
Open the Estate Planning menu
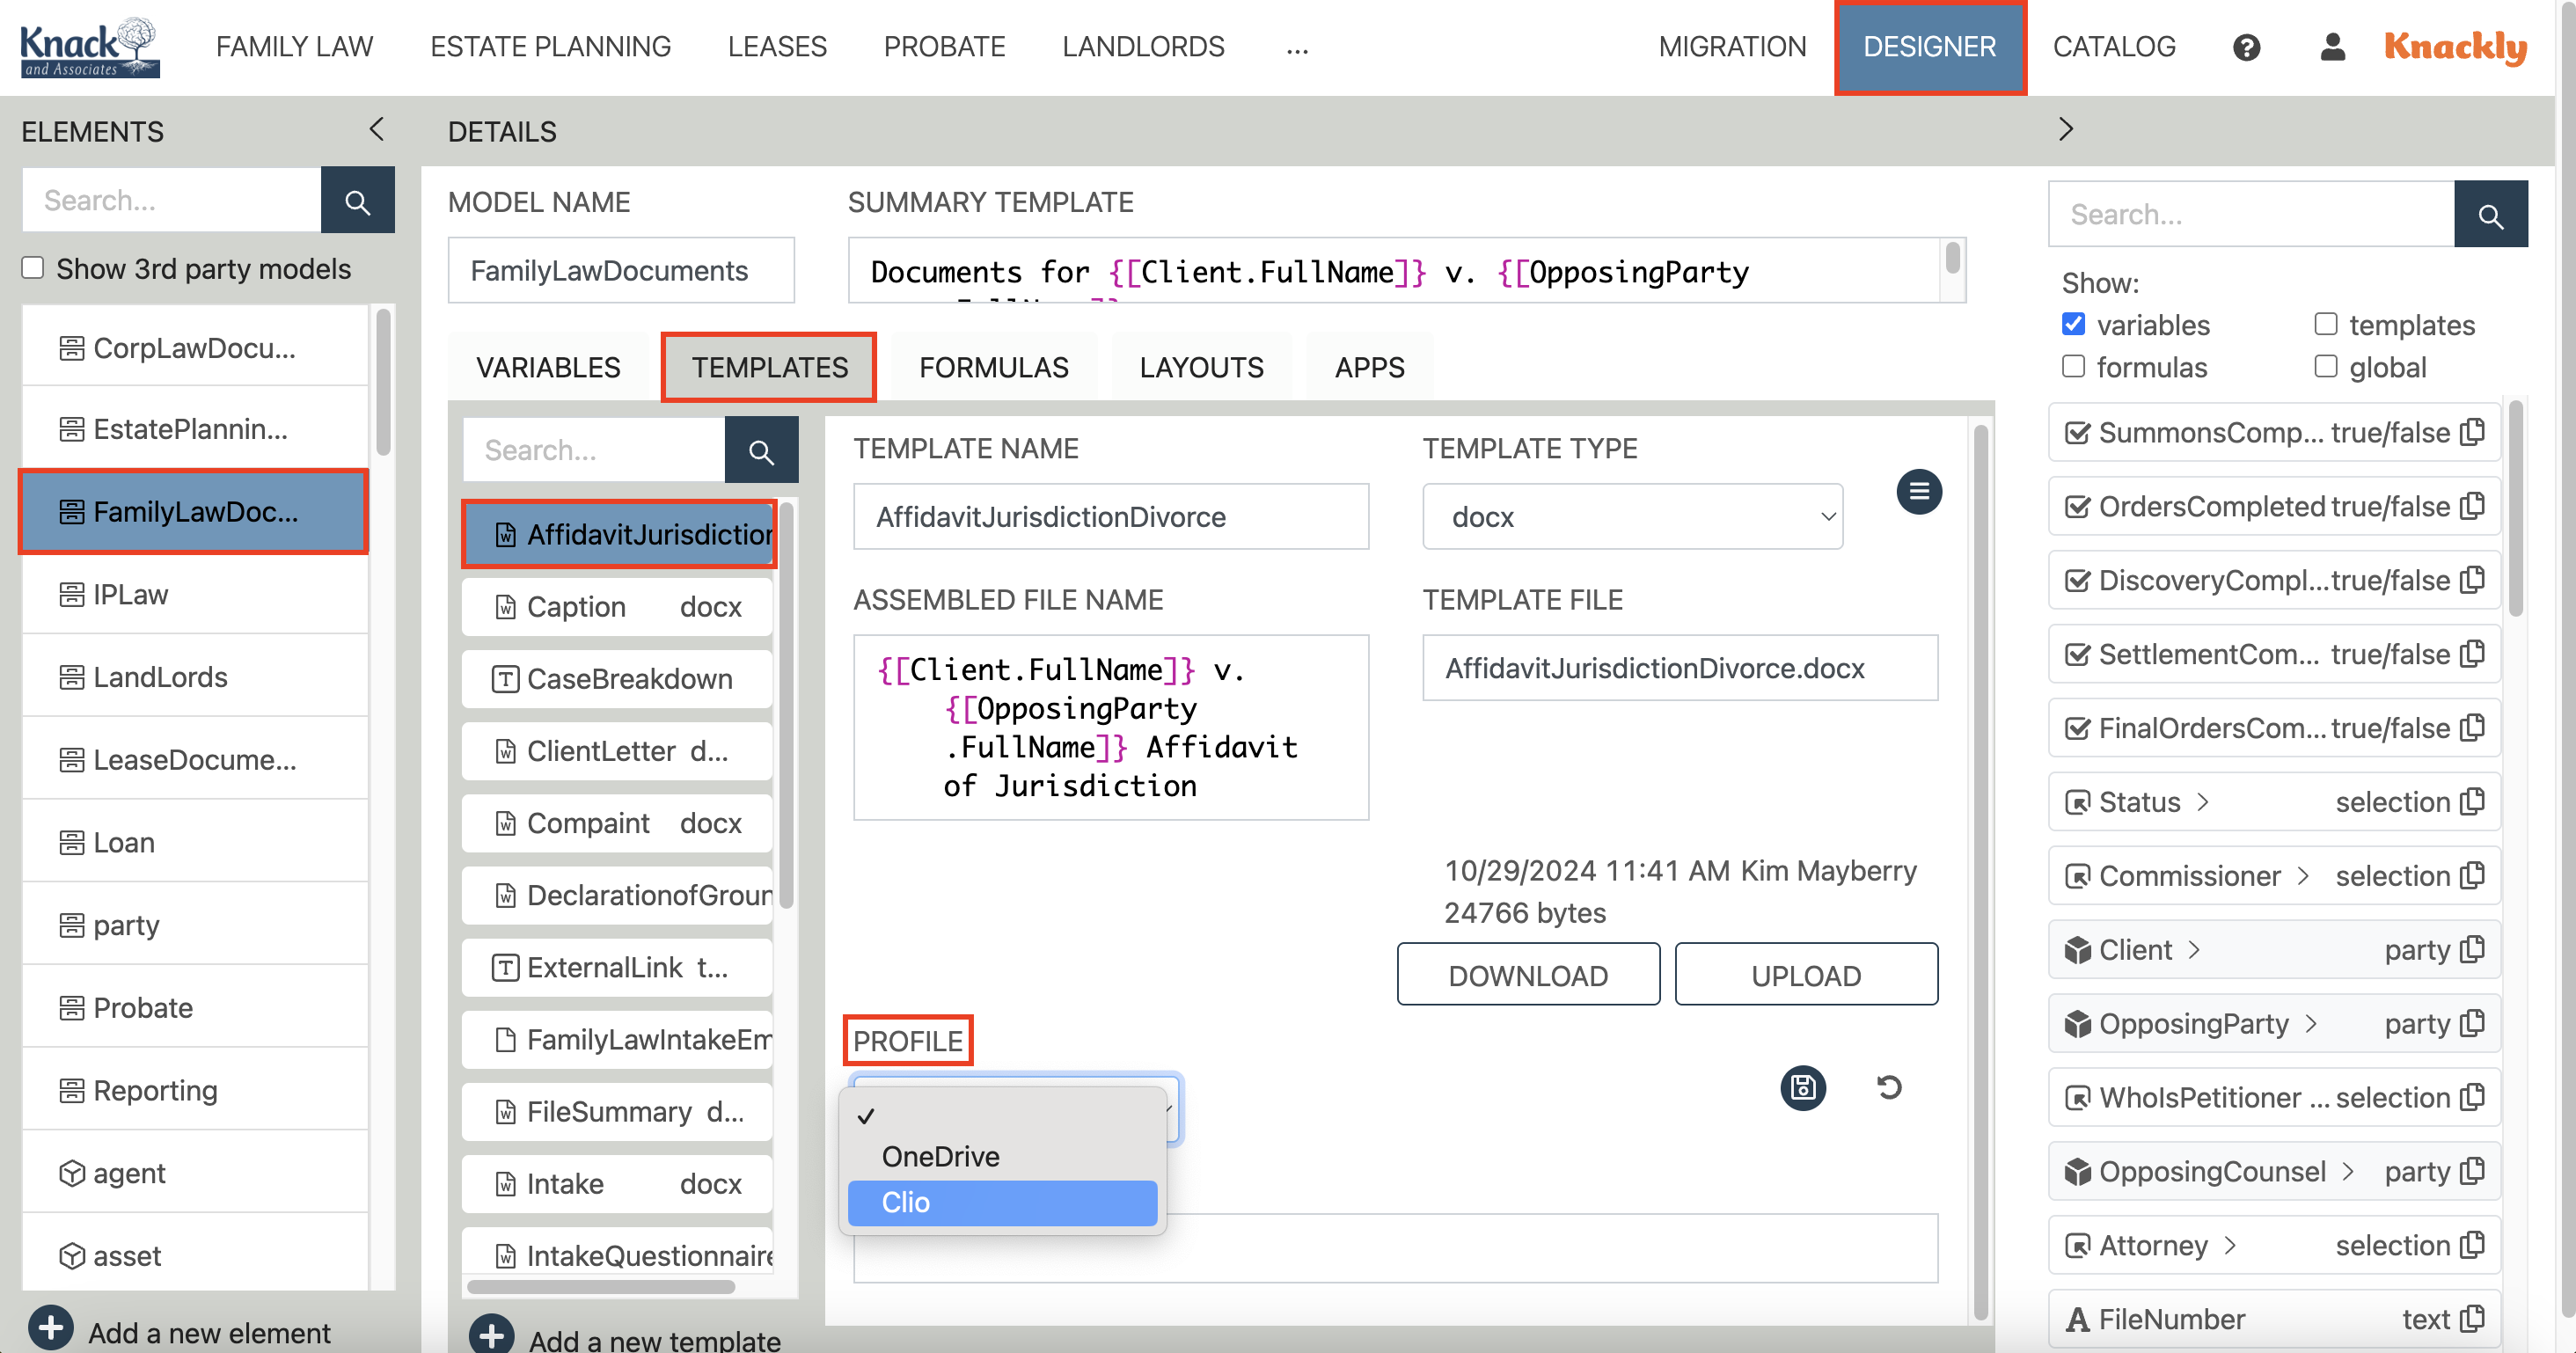(x=550, y=47)
